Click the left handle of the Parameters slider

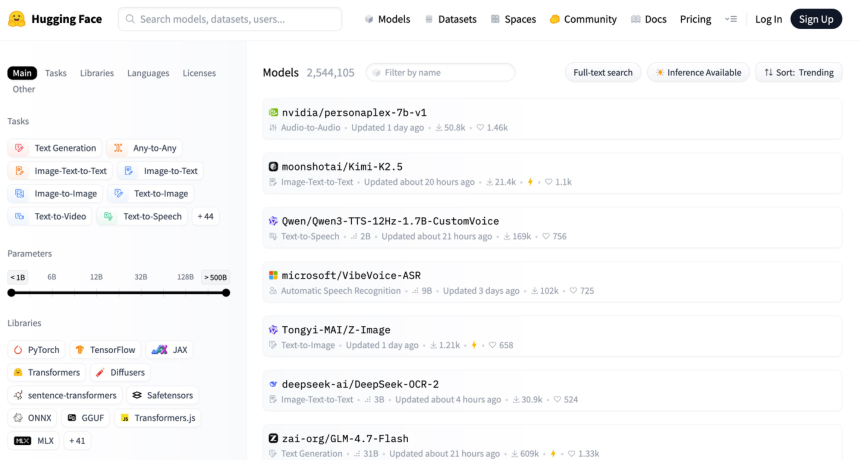pyautogui.click(x=12, y=293)
